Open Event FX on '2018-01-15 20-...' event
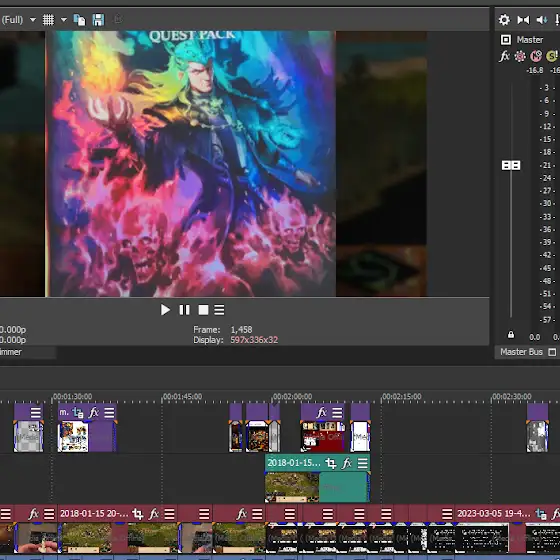 pyautogui.click(x=154, y=514)
